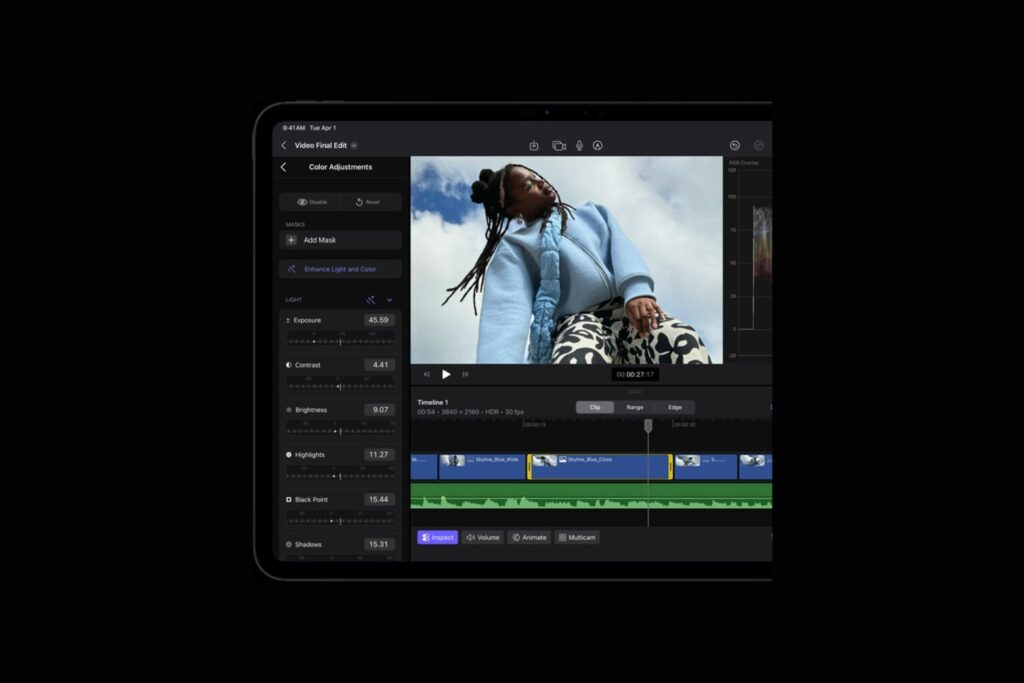Click the RGB Overlay scope label
Screen dimensions: 1024x683
(x=744, y=163)
